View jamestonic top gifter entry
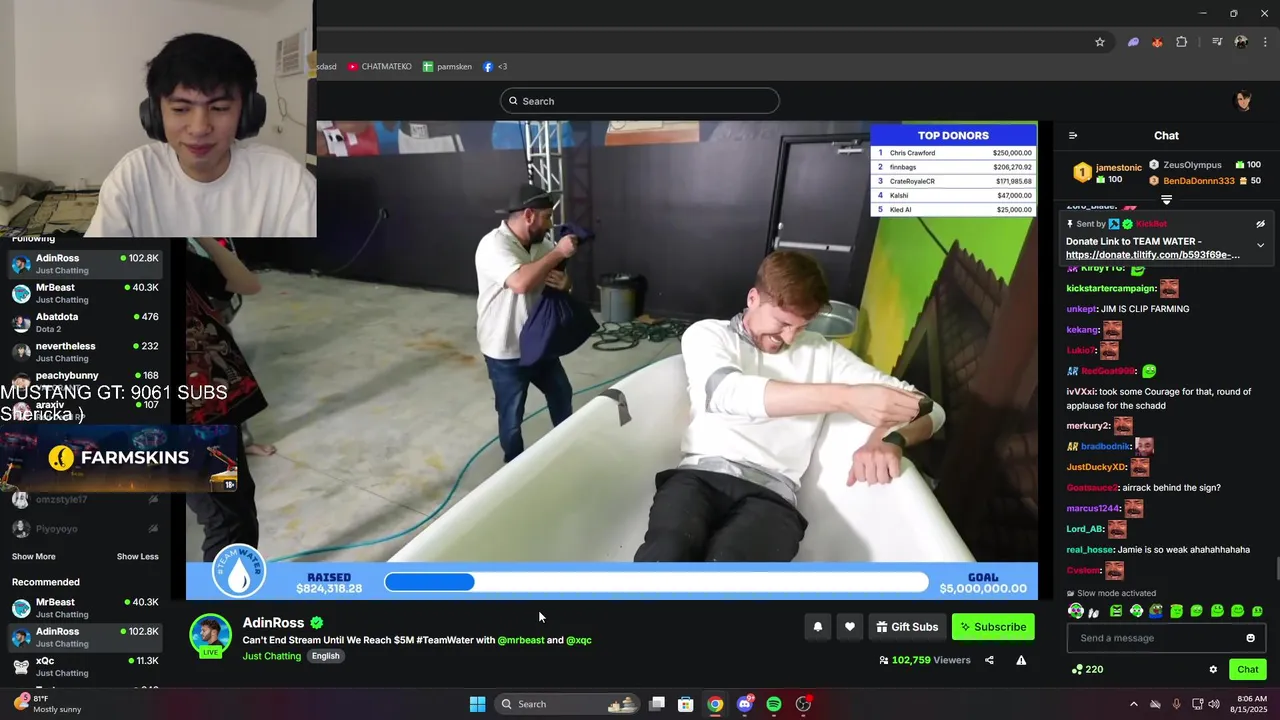Viewport: 1280px width, 720px height. [x=1108, y=172]
